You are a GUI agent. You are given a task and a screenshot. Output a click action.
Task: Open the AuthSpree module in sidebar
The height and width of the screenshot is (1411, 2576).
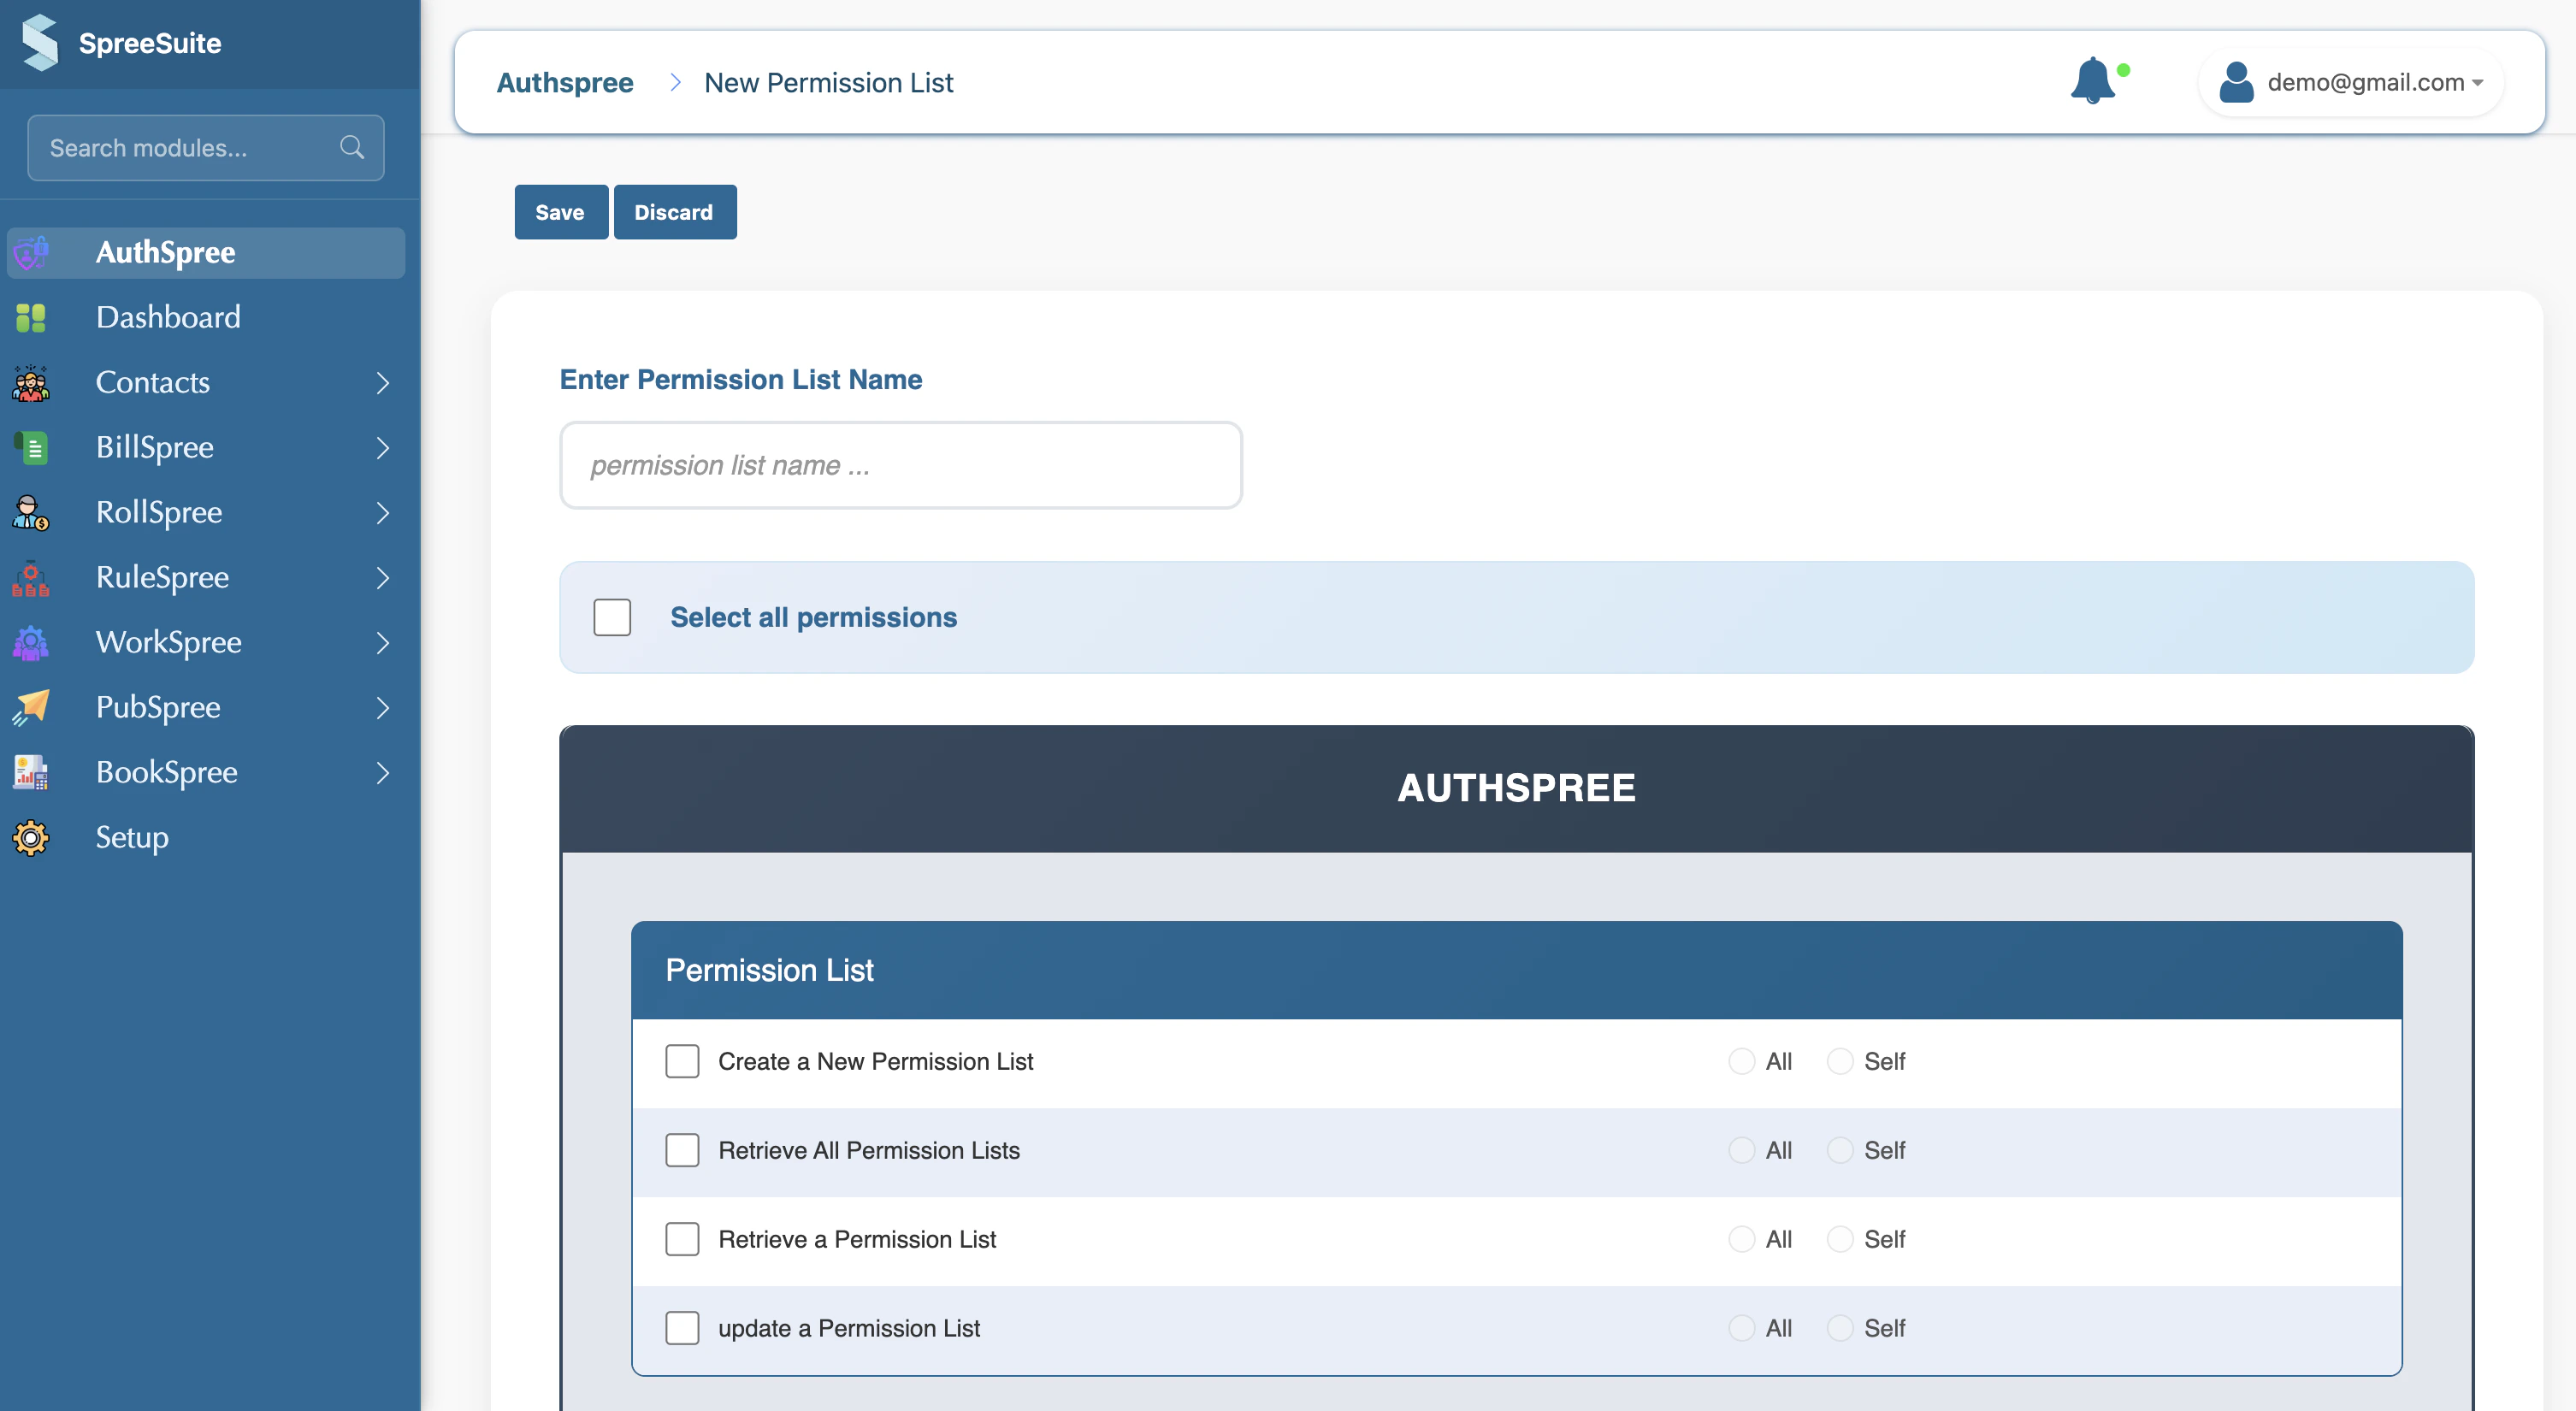(x=206, y=252)
